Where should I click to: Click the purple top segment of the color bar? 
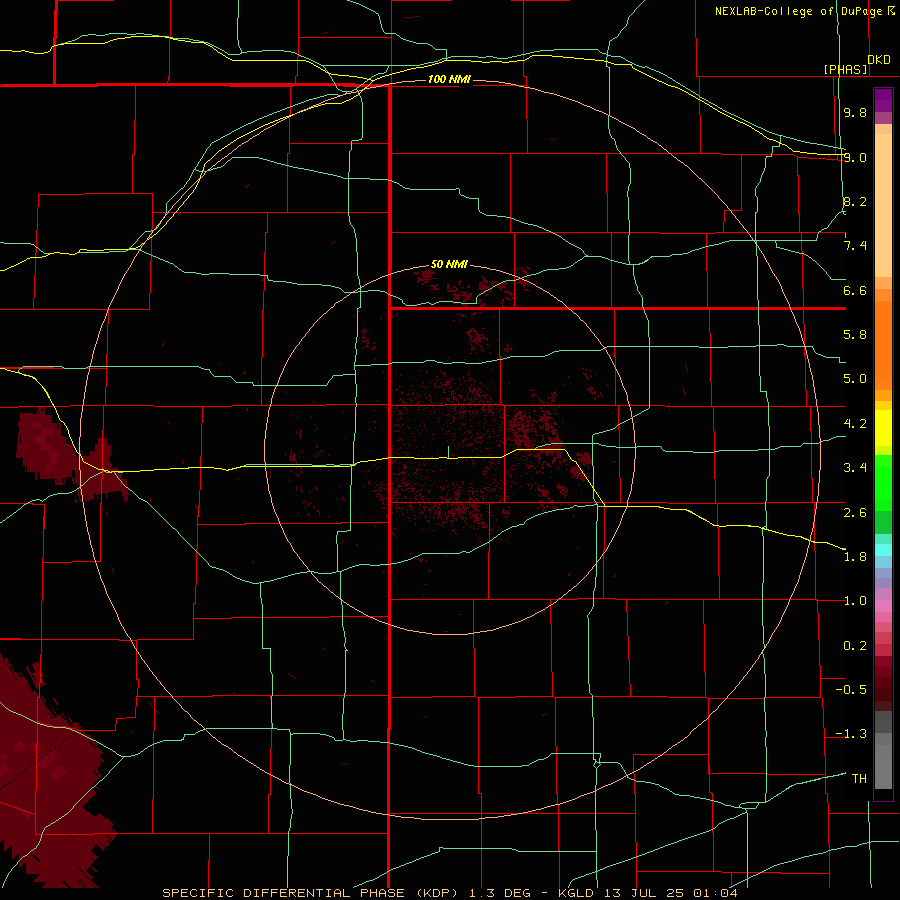point(883,100)
